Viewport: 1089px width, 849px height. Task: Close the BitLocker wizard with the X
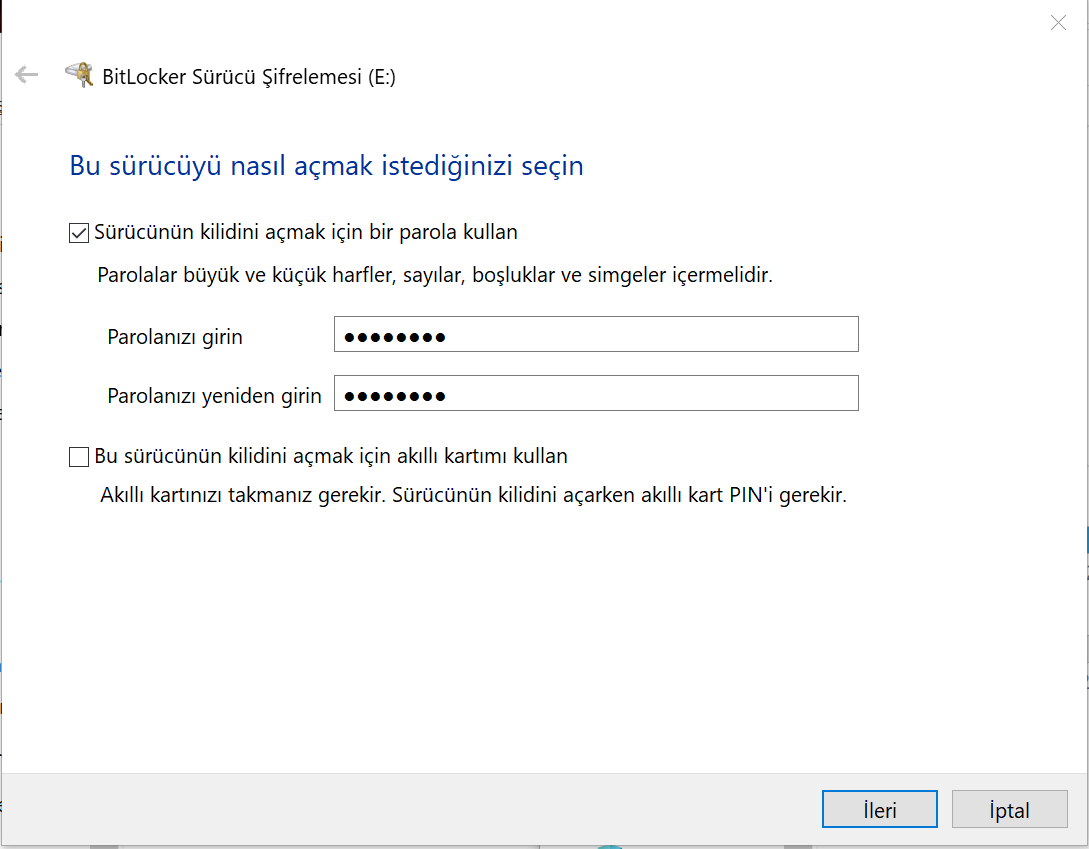click(x=1058, y=23)
